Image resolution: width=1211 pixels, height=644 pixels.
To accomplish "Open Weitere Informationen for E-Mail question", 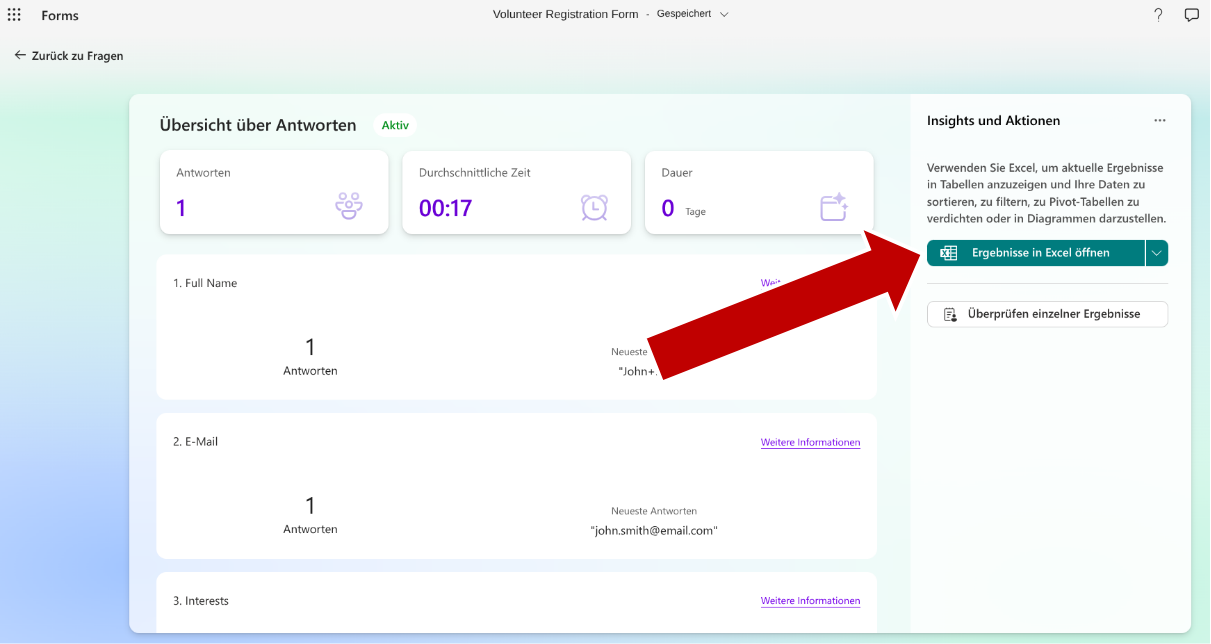I will coord(810,442).
